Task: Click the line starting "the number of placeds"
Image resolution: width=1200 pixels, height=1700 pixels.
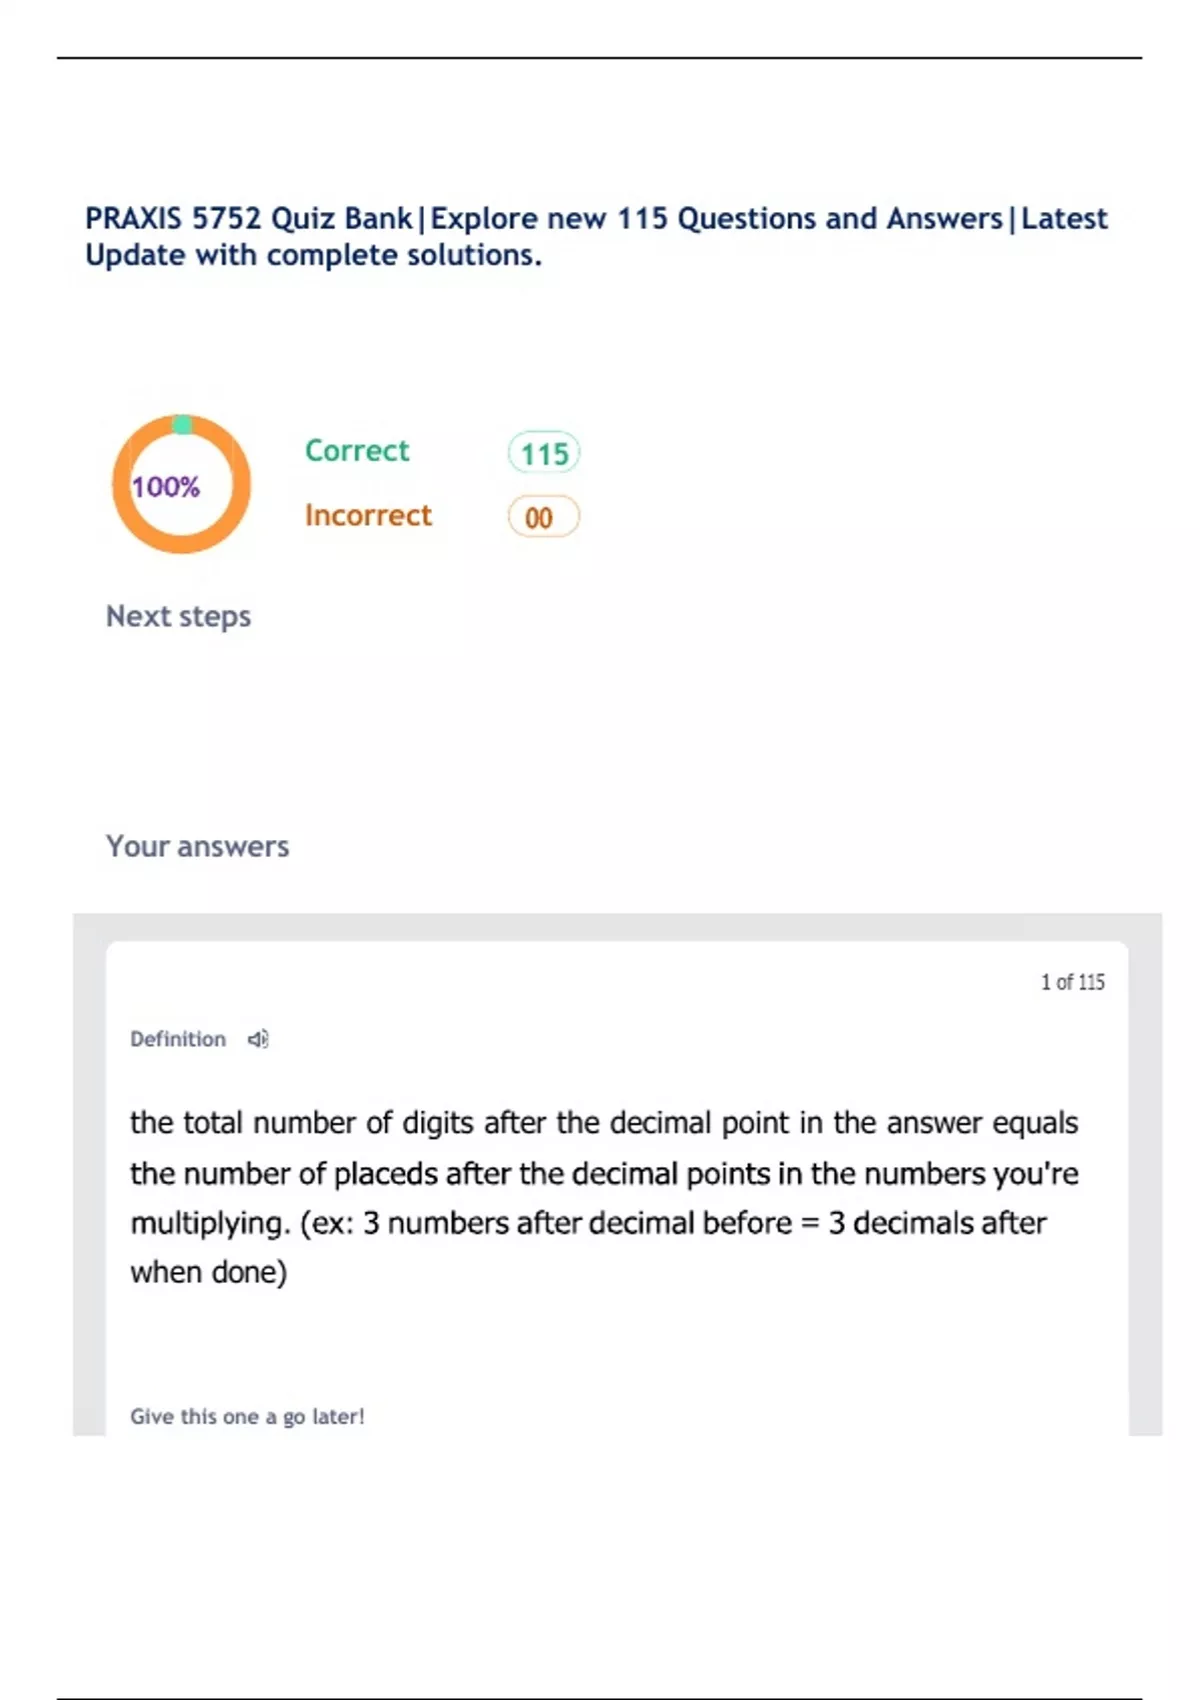Action: (x=604, y=1173)
